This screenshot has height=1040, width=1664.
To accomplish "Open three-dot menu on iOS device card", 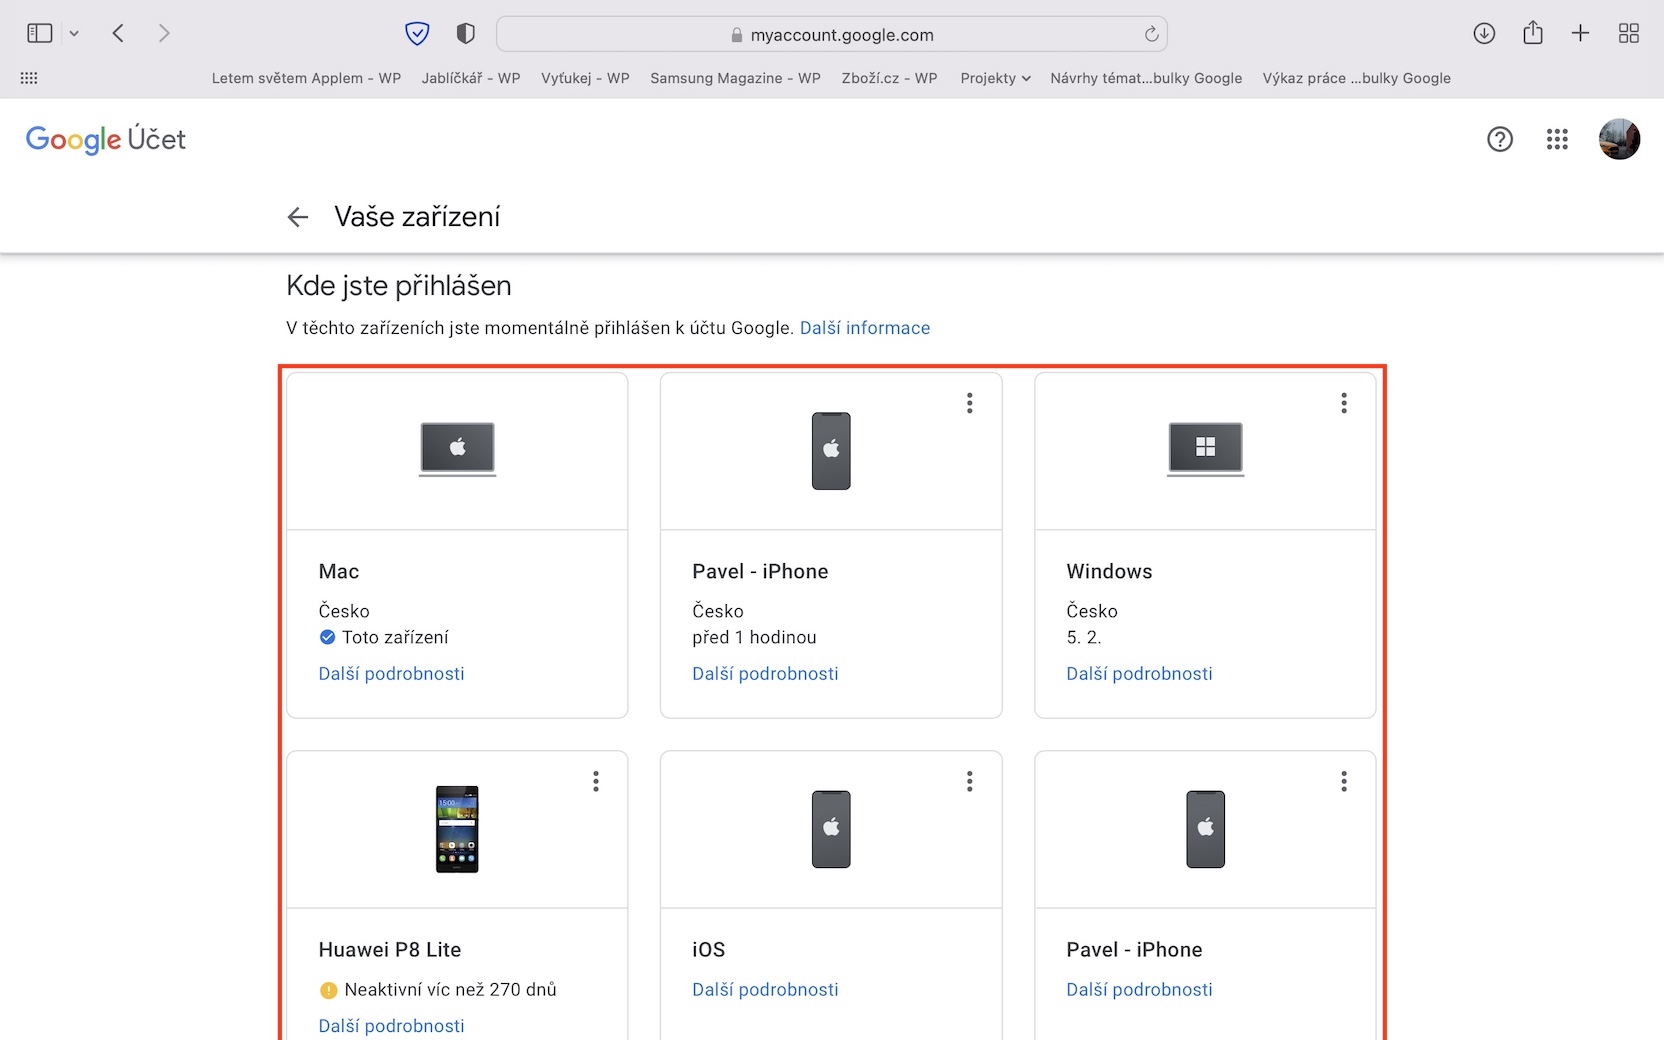I will pos(970,781).
